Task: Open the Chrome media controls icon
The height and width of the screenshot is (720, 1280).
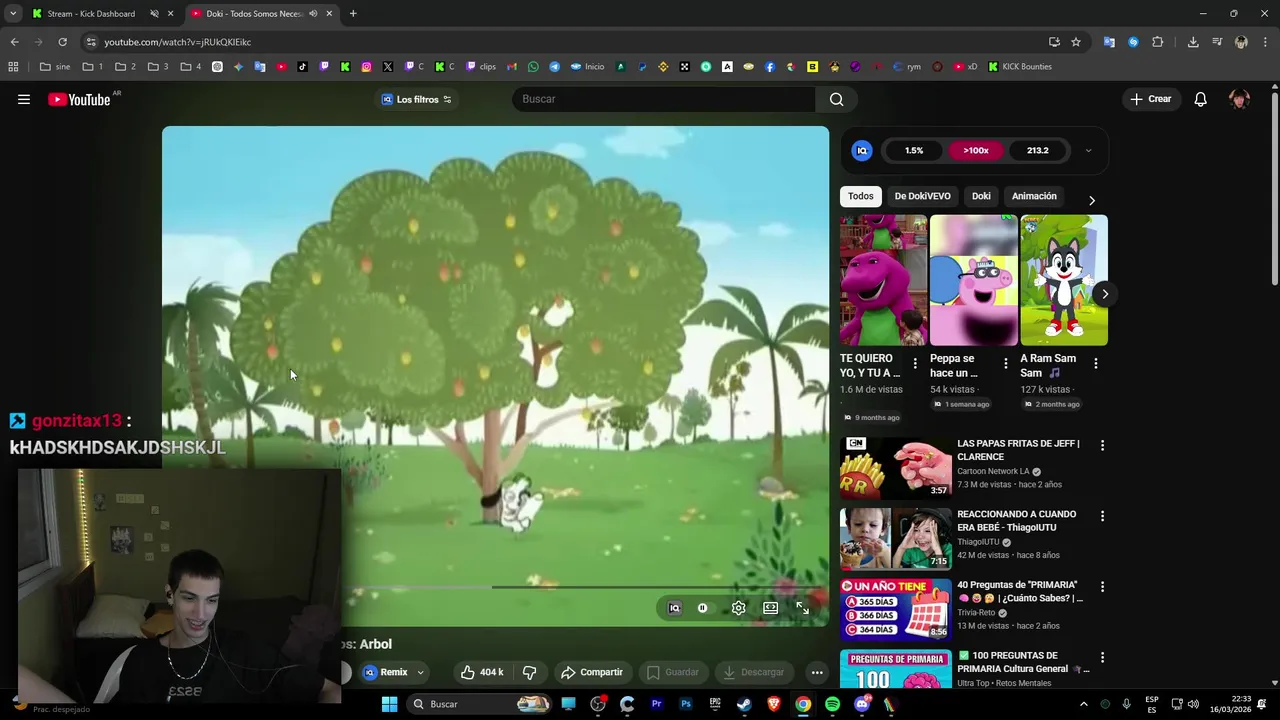Action: 1217,42
